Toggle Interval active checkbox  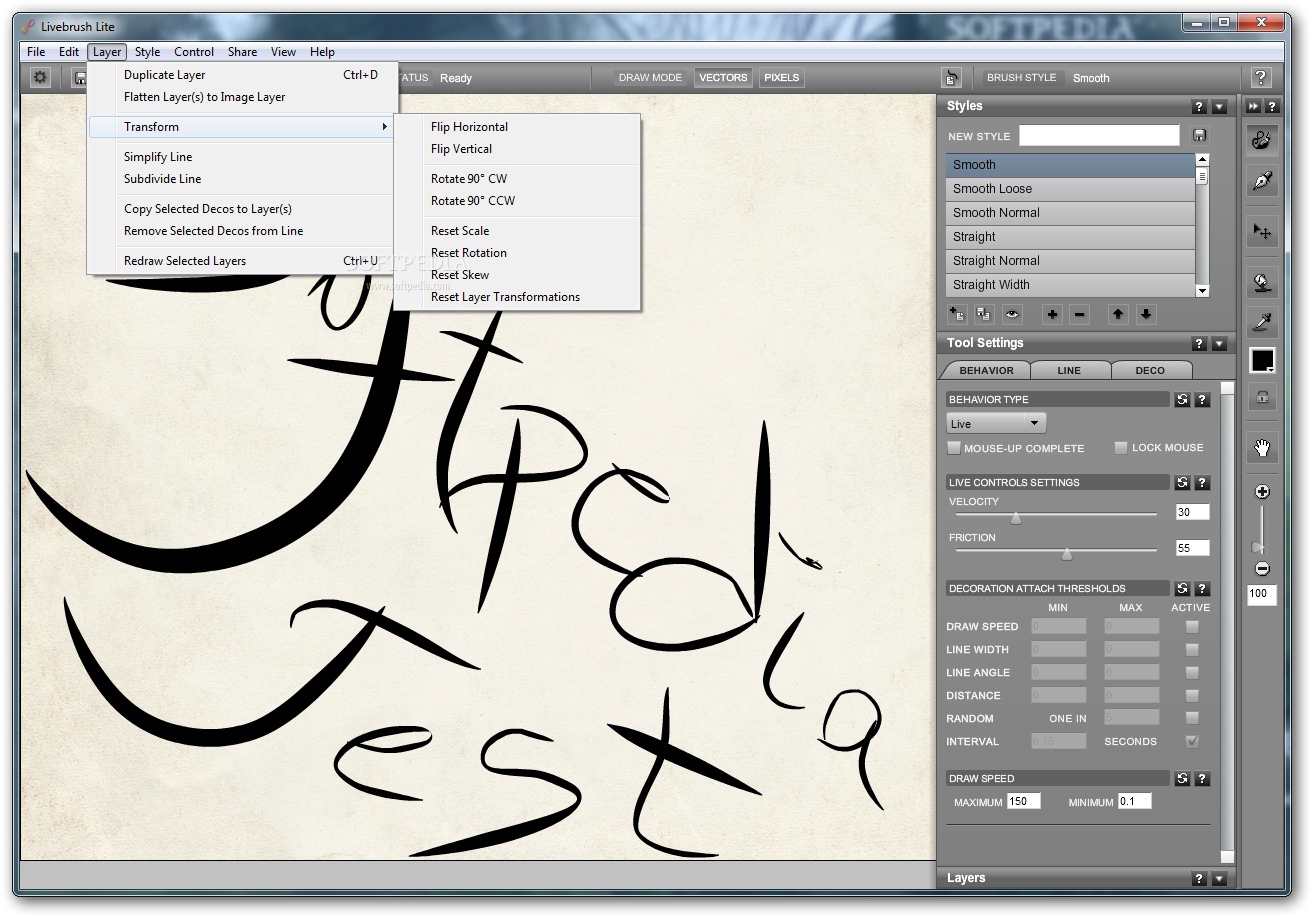point(1191,741)
